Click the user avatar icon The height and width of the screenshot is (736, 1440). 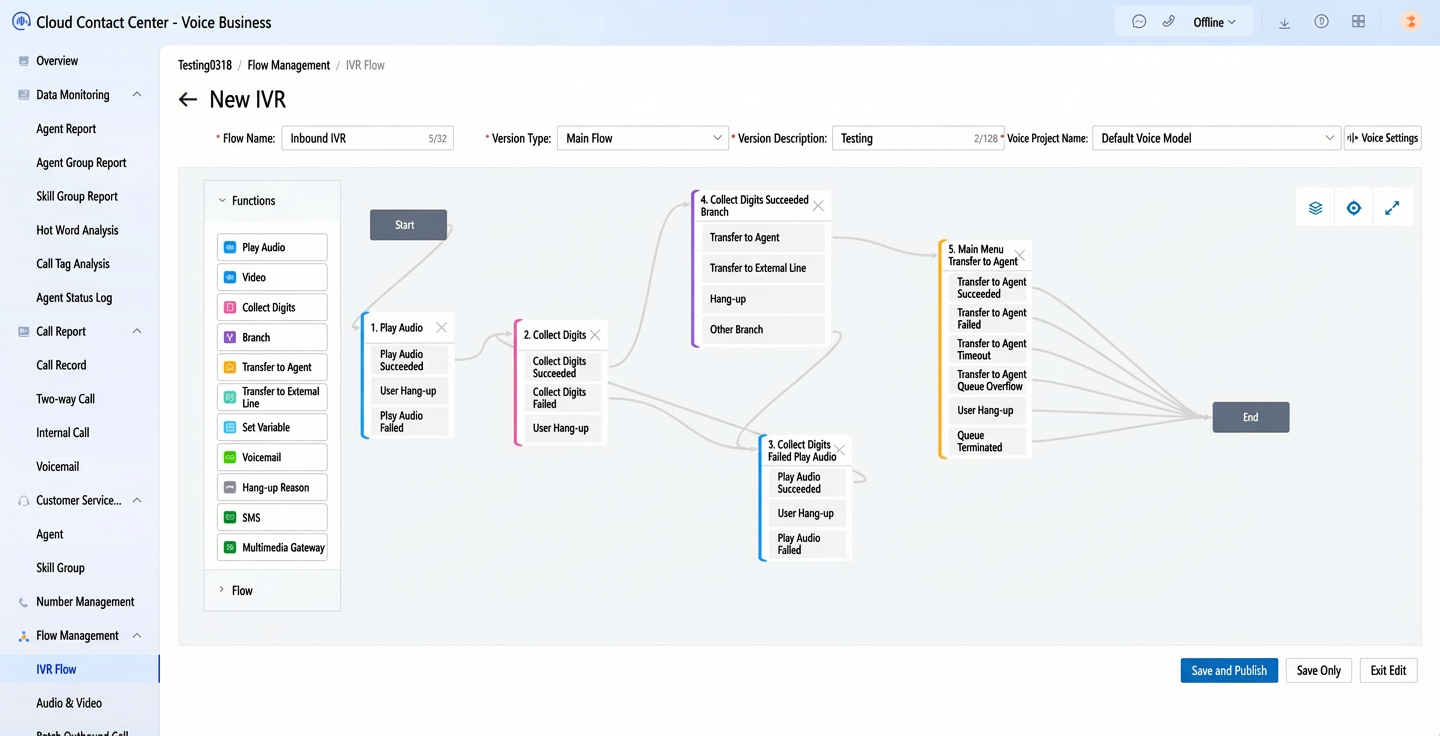coord(1410,22)
